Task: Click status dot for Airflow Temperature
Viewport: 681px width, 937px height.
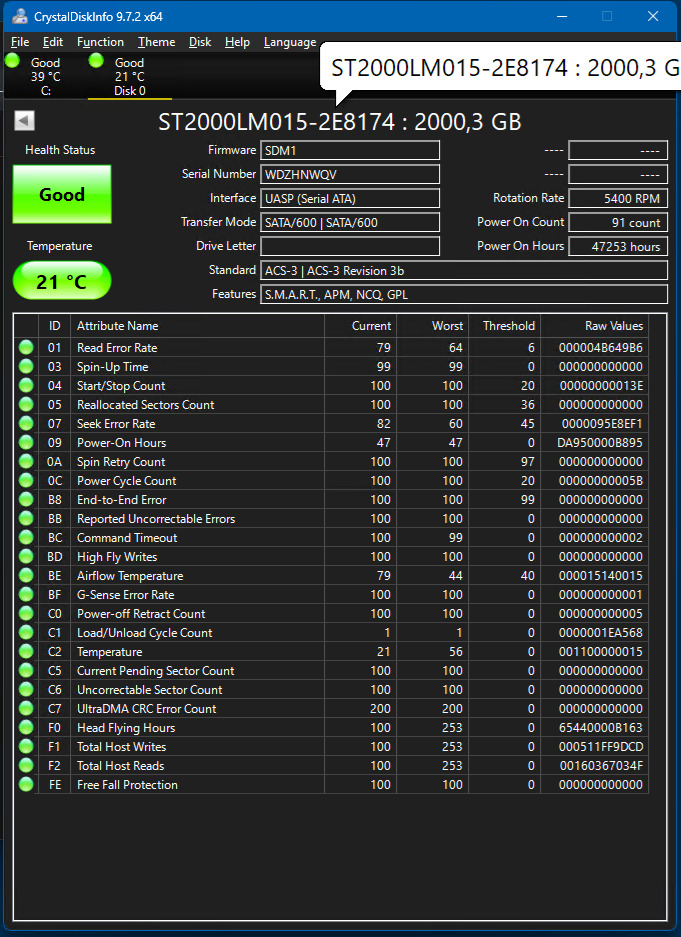Action: pyautogui.click(x=26, y=575)
